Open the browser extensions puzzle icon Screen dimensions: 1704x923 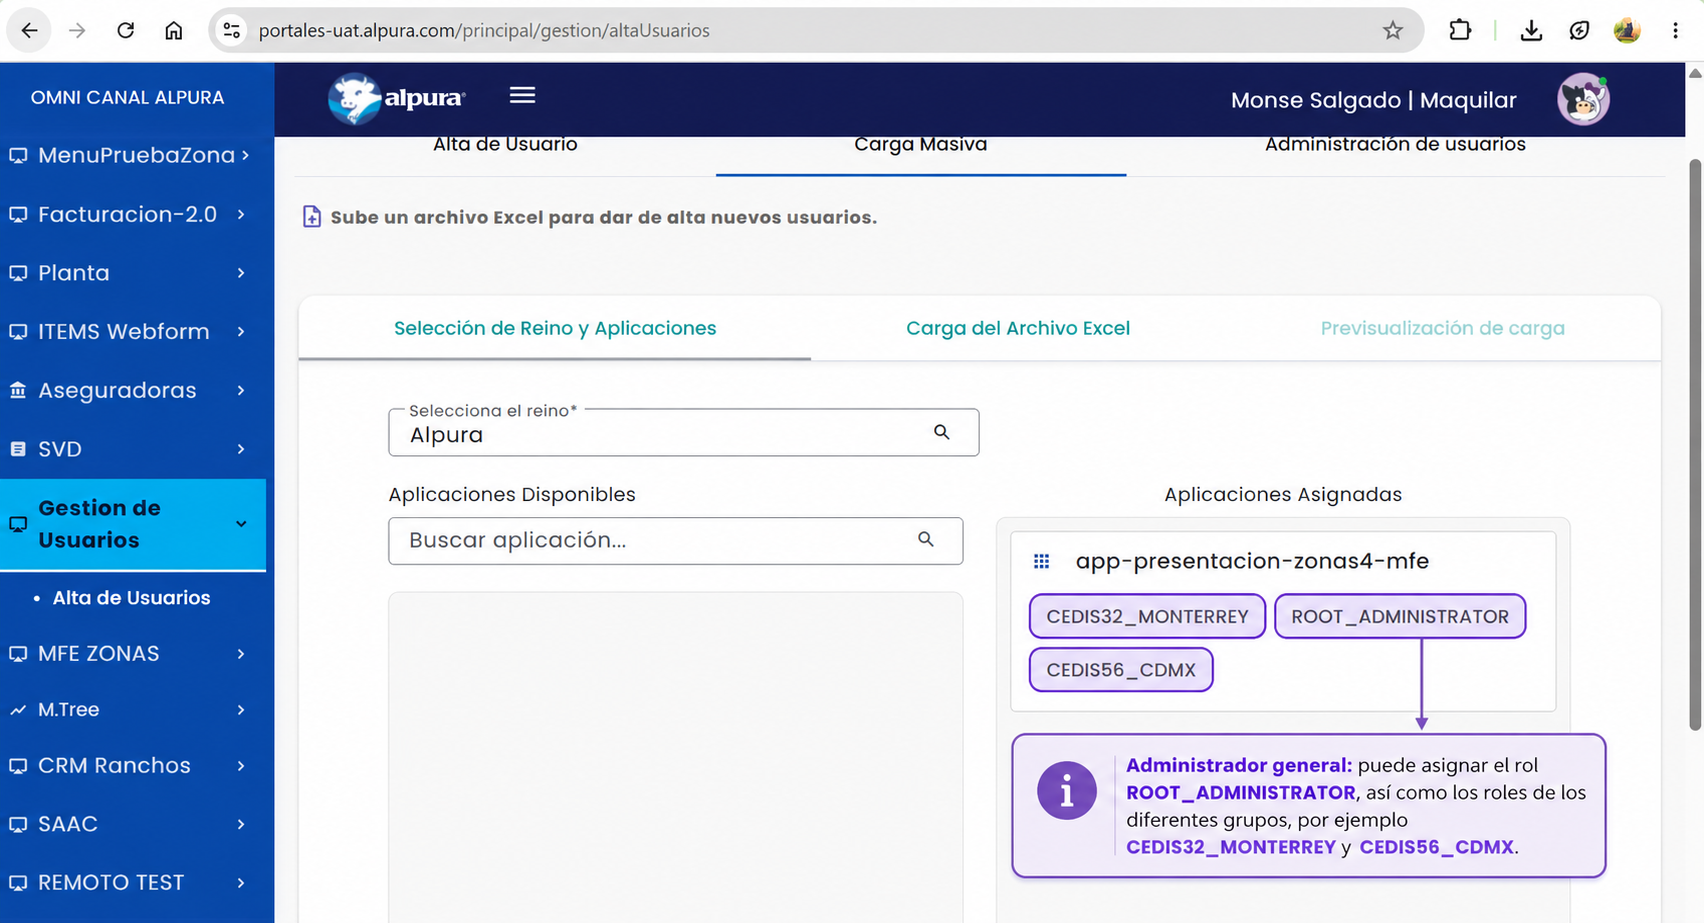(x=1460, y=31)
